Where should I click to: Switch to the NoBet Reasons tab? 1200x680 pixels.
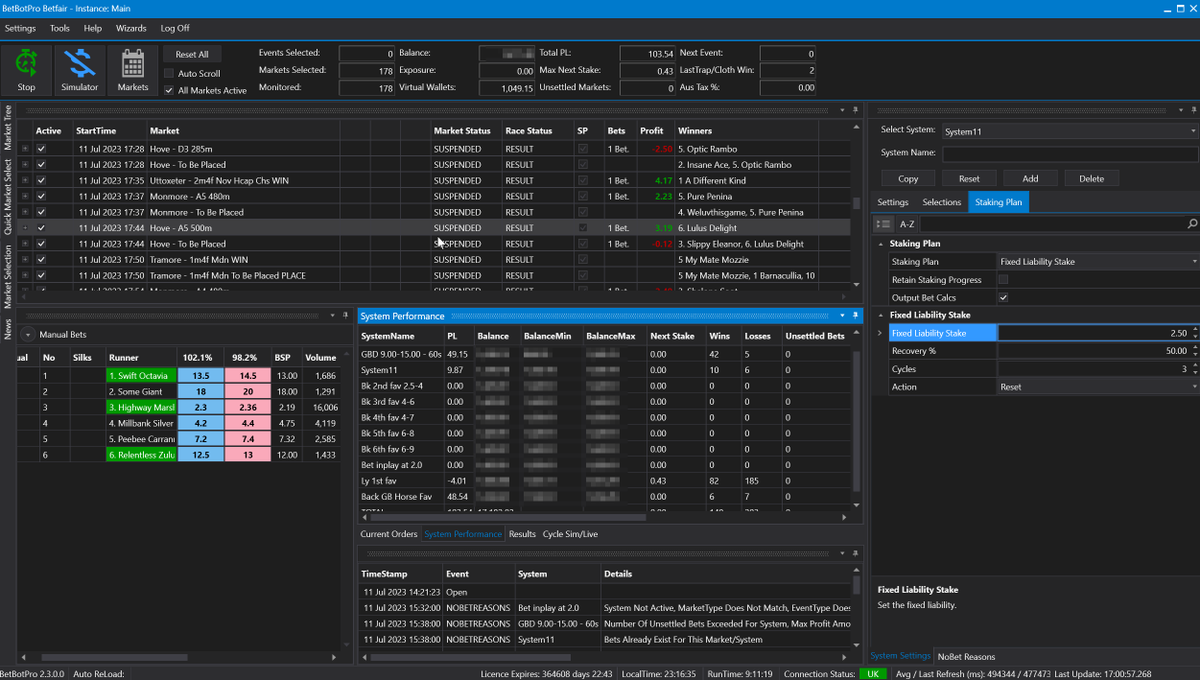[965, 656]
